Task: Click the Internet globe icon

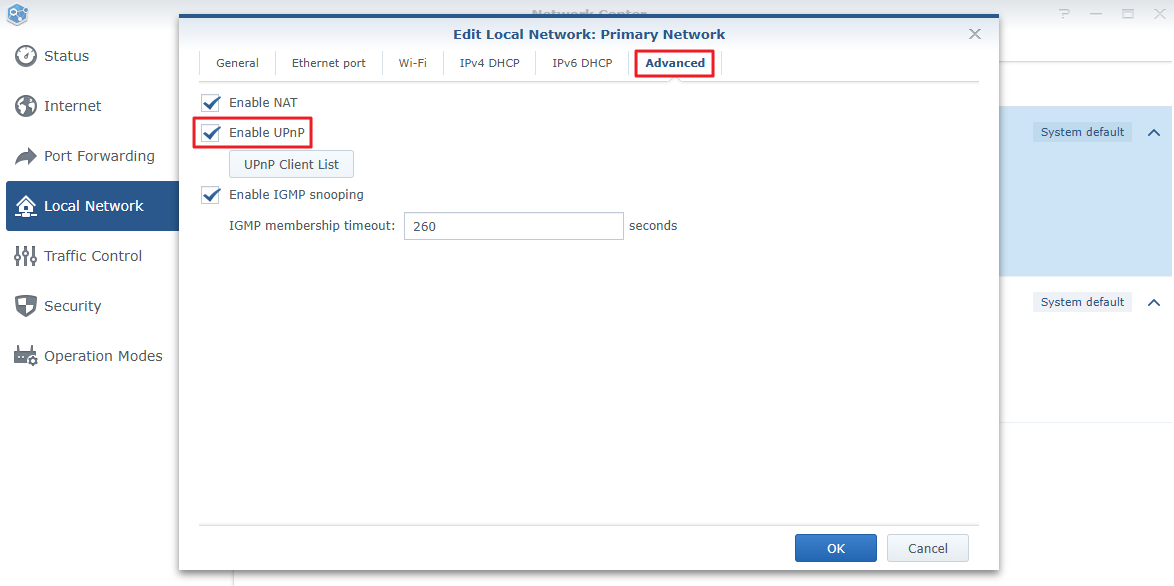Action: tap(26, 106)
